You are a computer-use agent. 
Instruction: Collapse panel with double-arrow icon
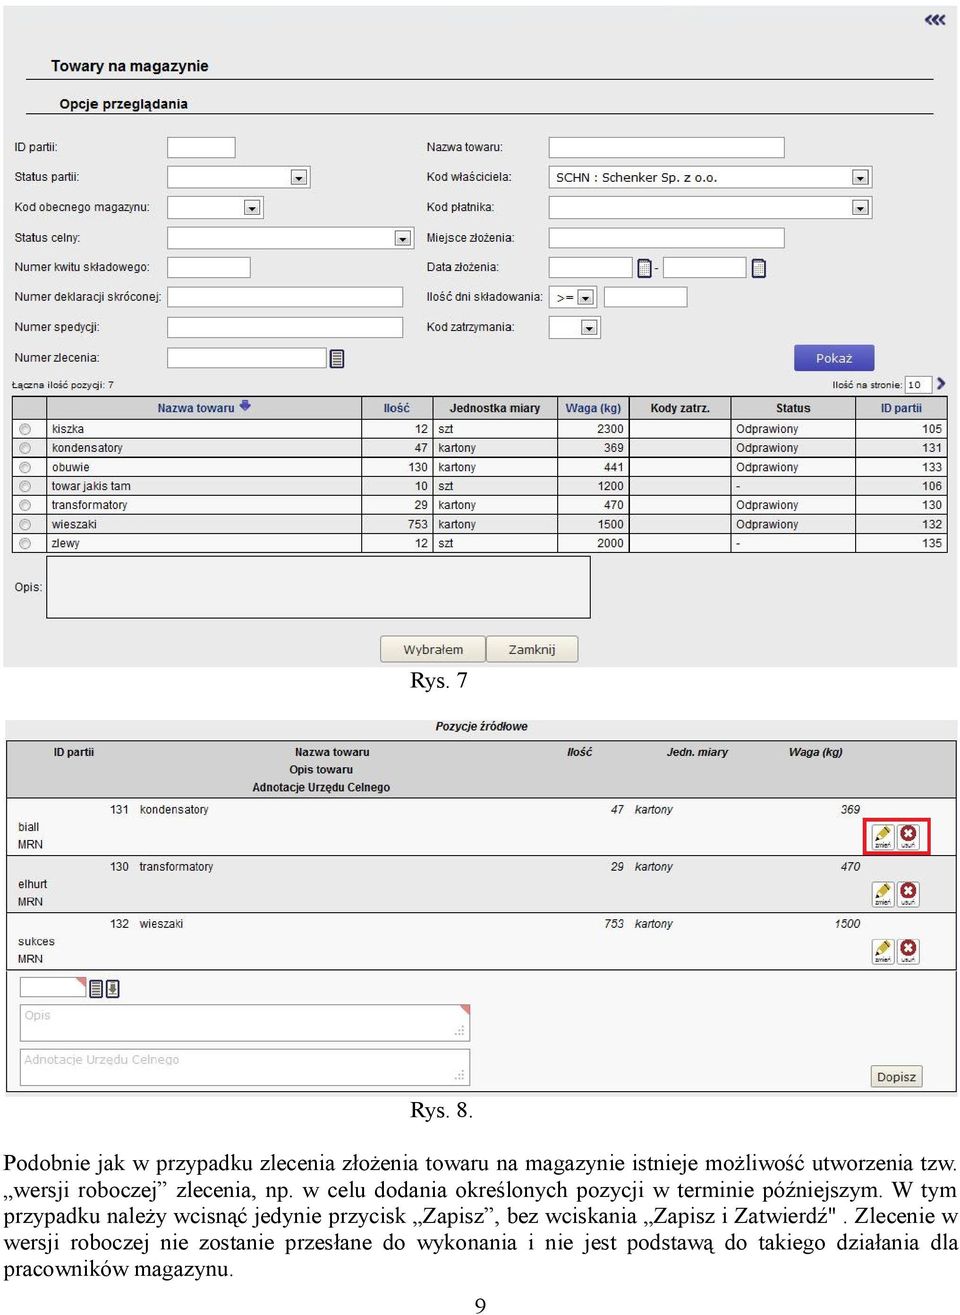pyautogui.click(x=935, y=19)
